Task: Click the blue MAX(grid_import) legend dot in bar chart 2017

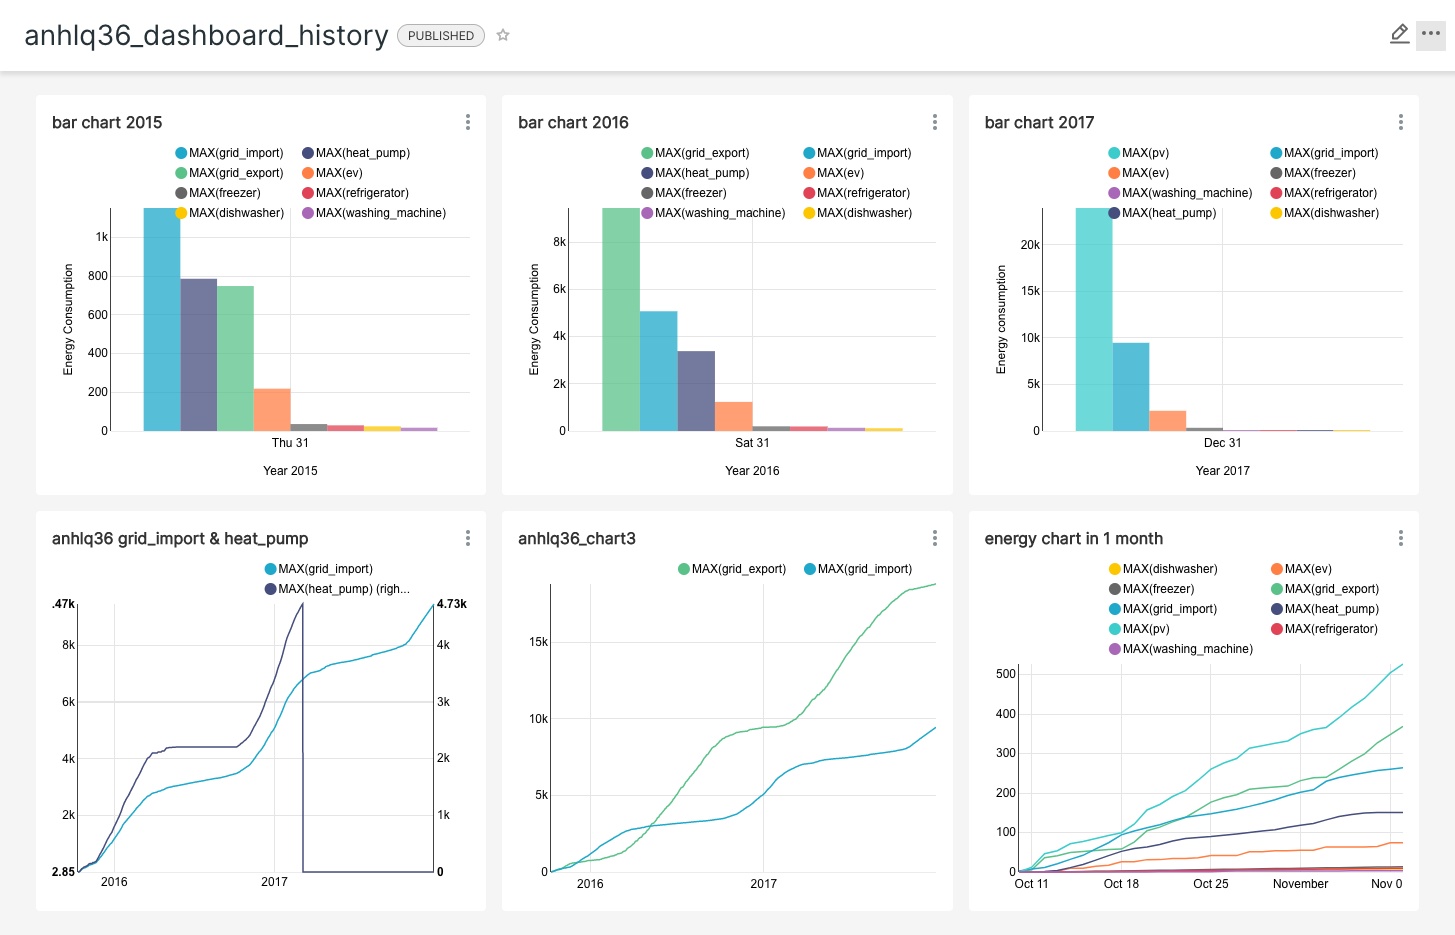Action: [1276, 153]
